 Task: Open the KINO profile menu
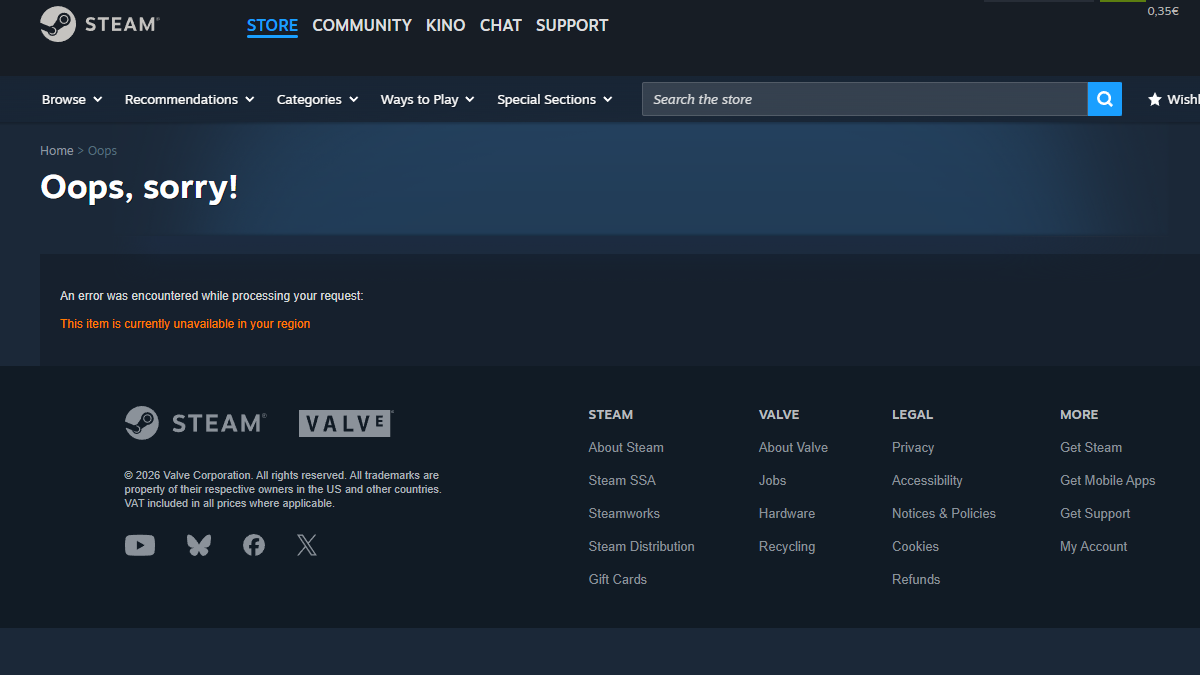(445, 25)
